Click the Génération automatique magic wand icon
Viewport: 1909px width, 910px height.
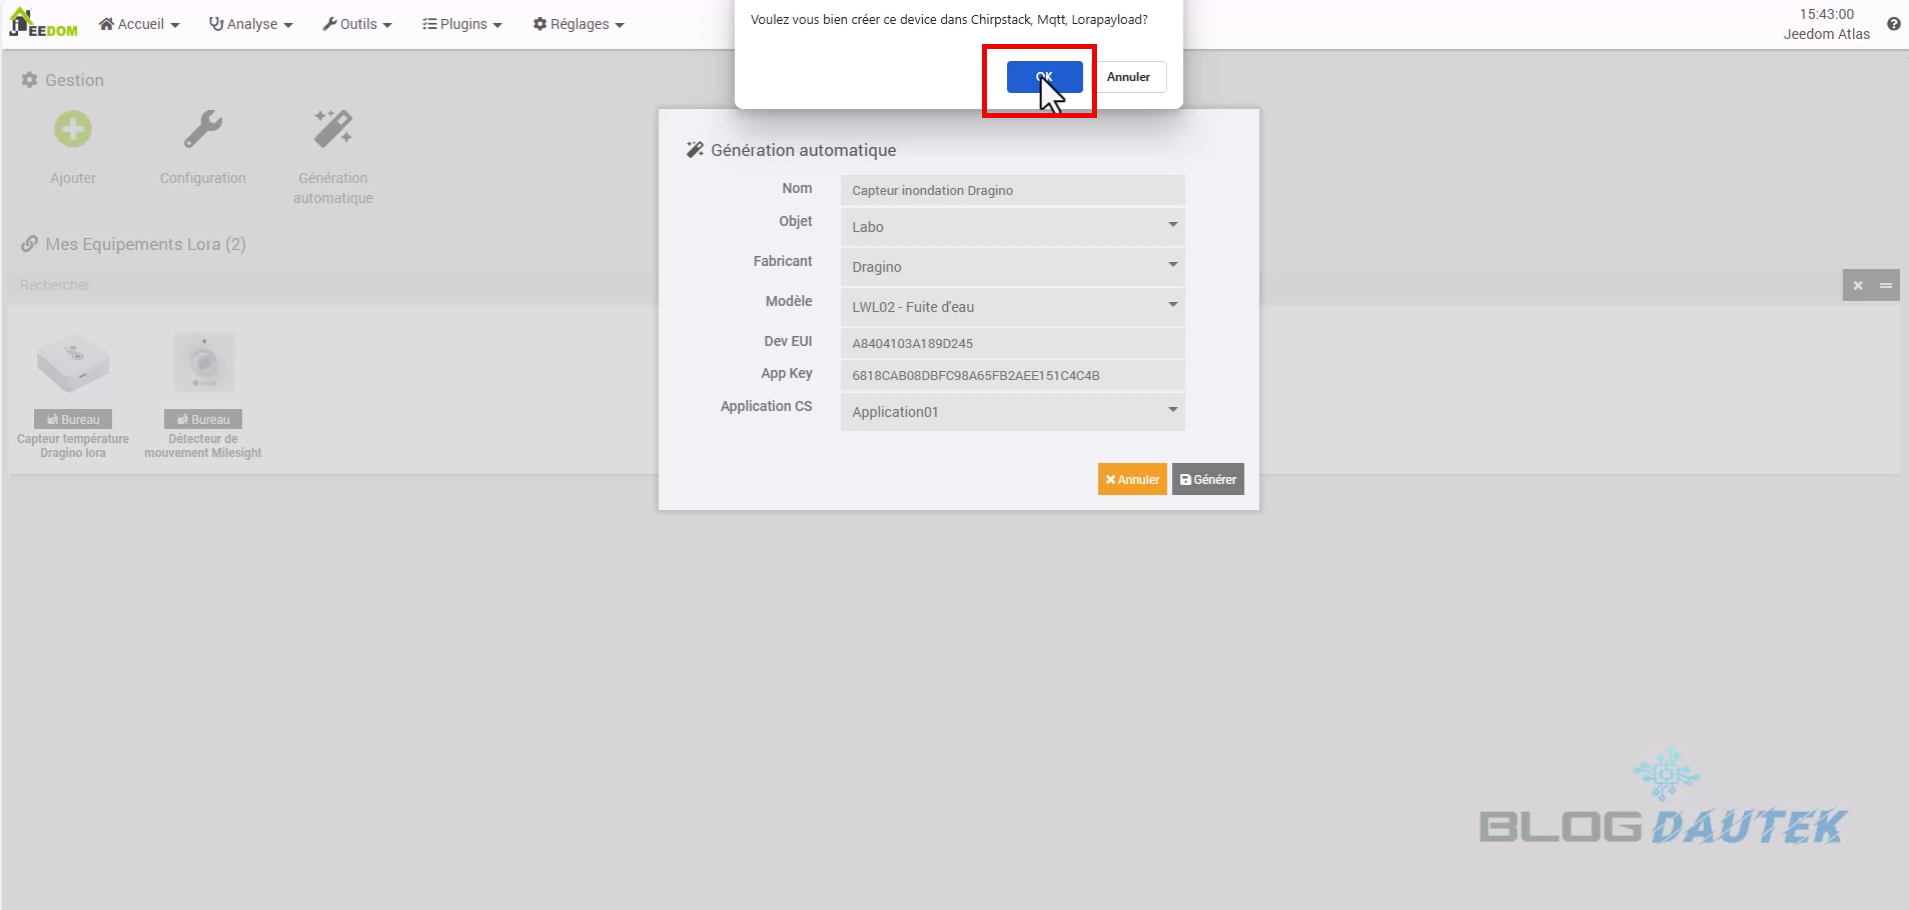(x=333, y=130)
